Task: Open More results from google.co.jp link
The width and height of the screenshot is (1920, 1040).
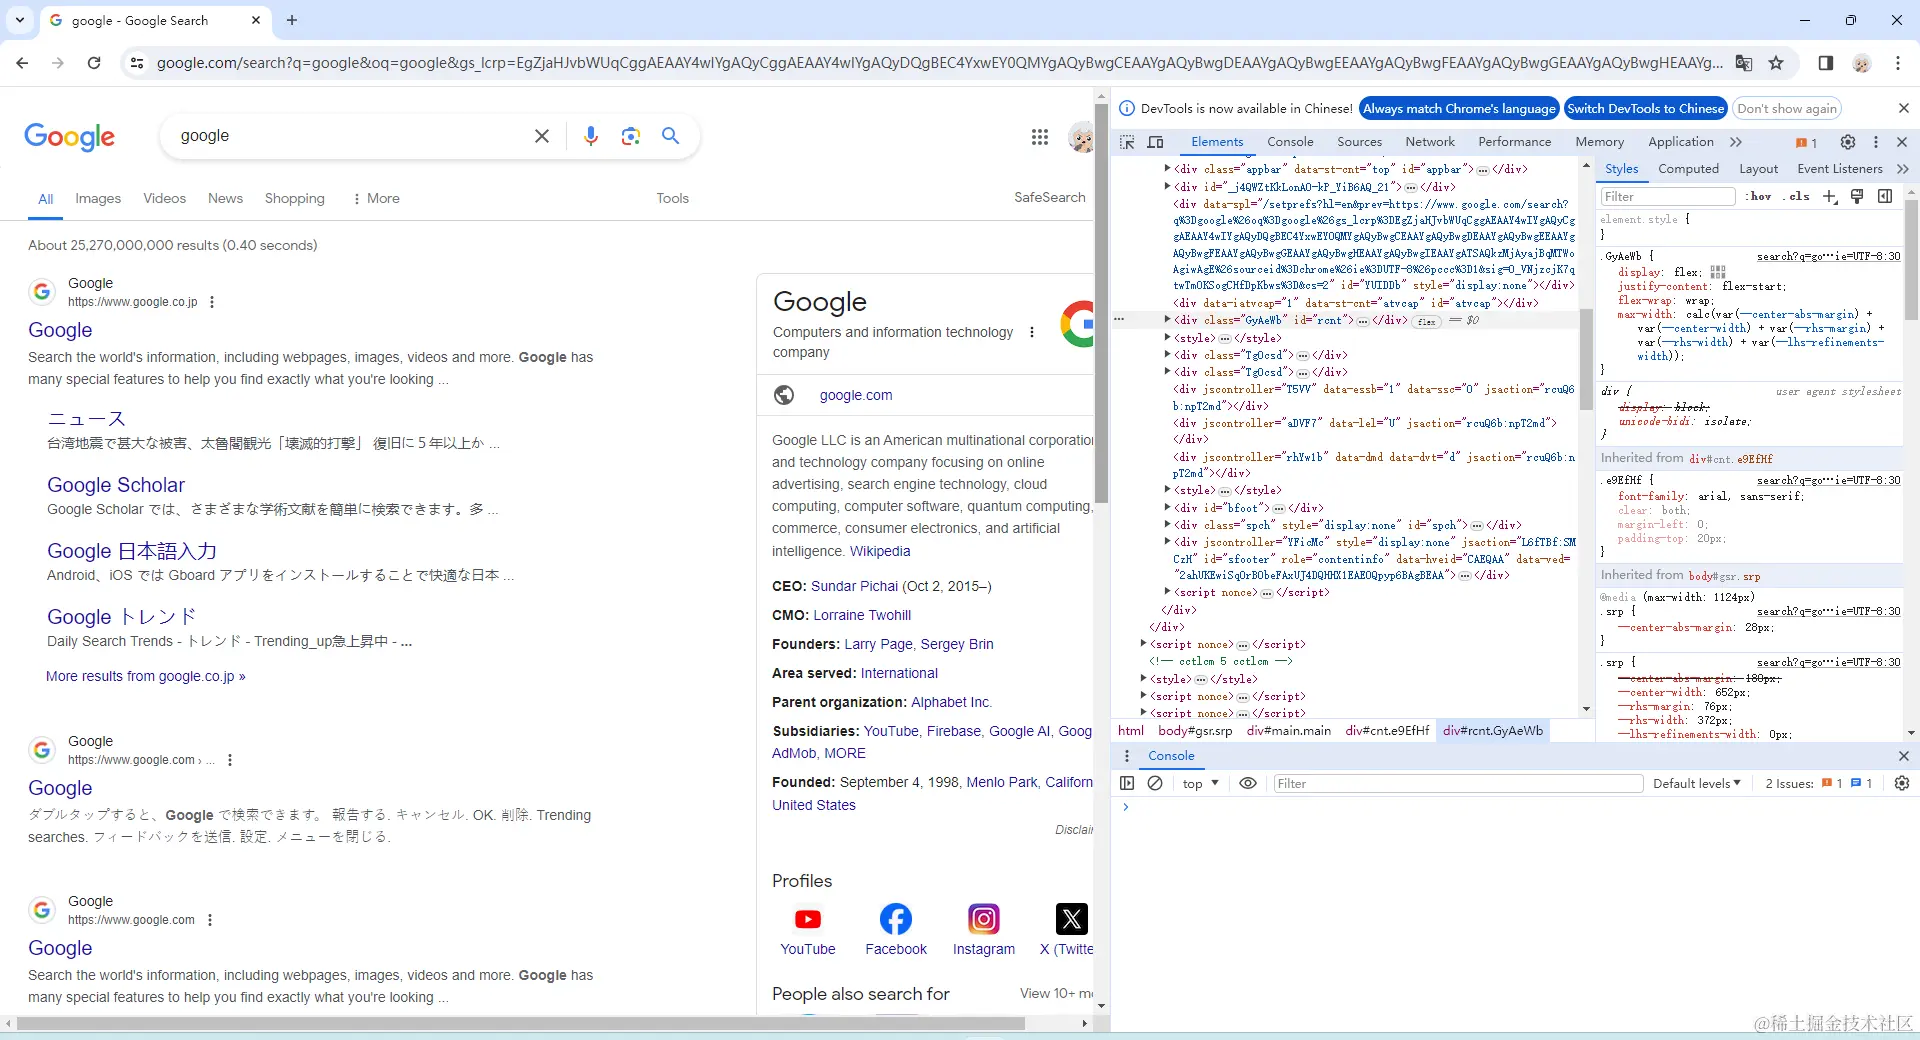Action: click(x=146, y=676)
